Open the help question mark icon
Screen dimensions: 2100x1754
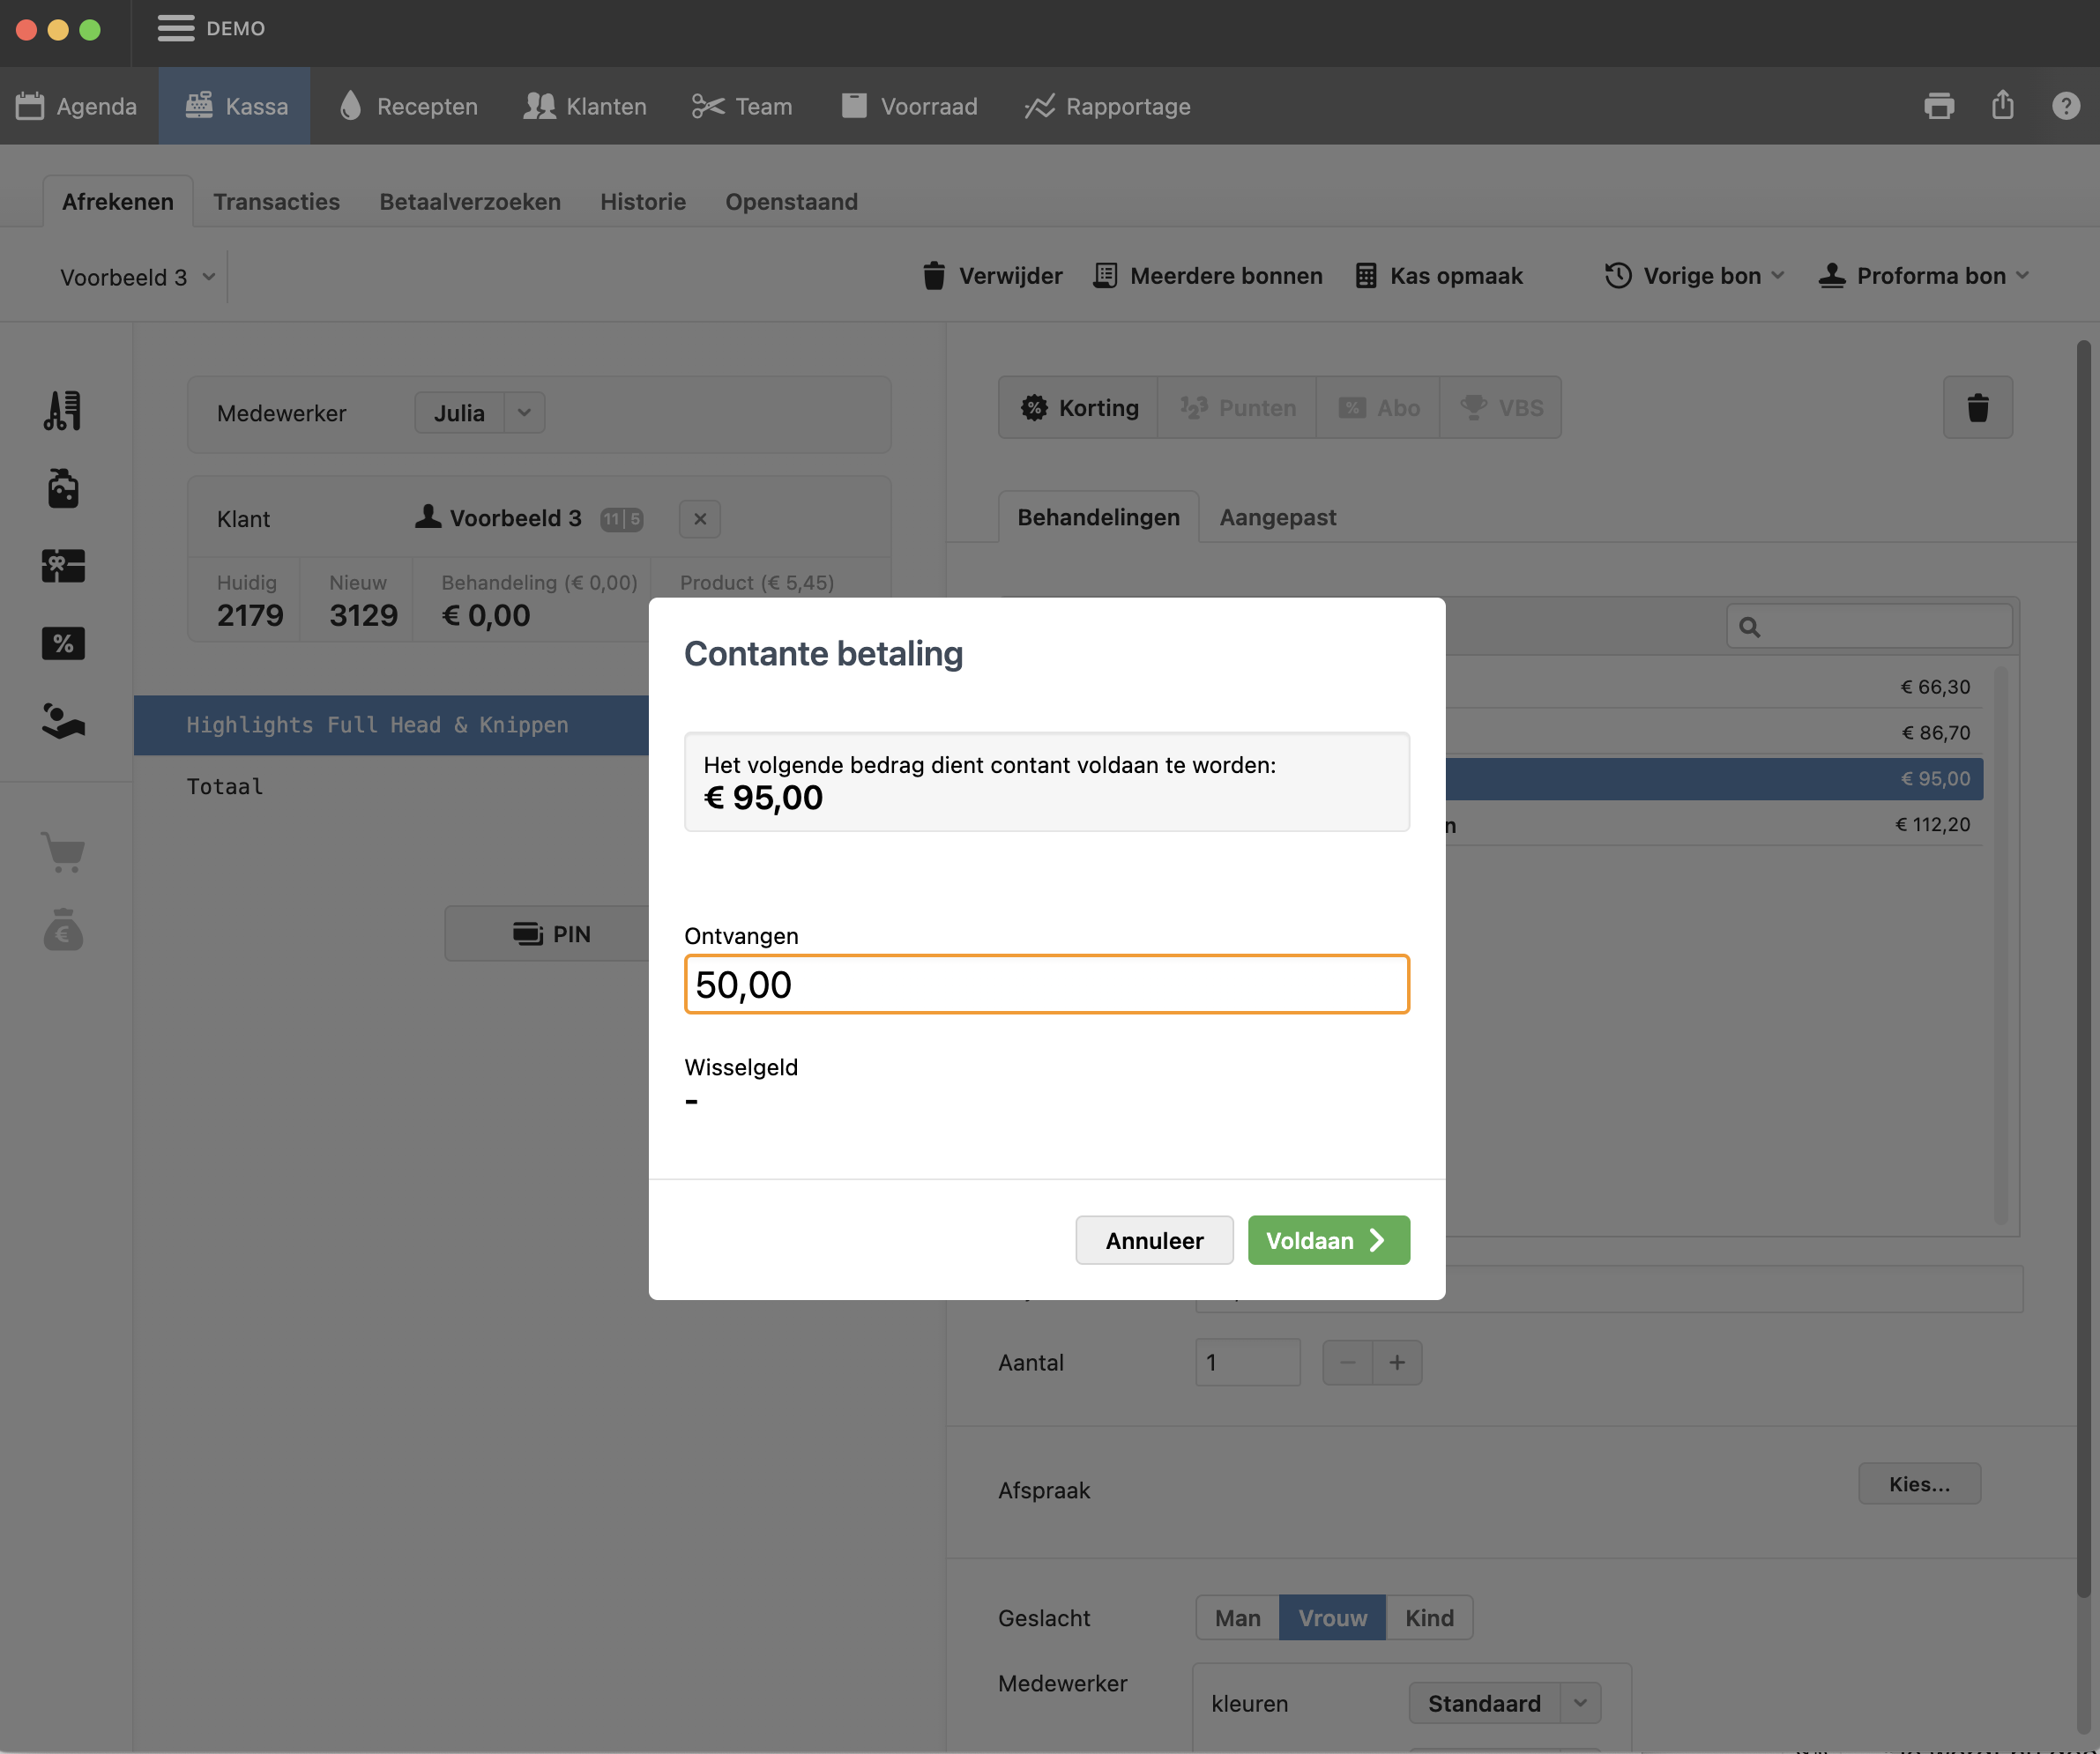[2065, 106]
